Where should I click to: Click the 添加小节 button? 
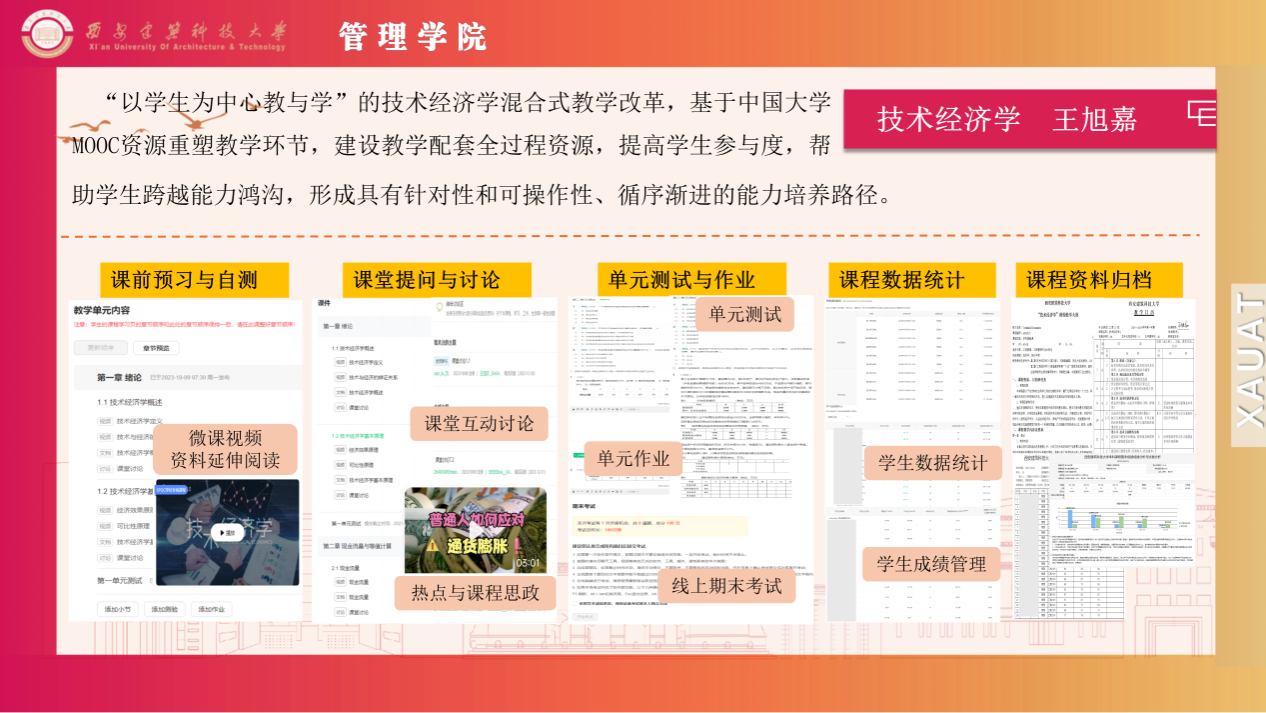pyautogui.click(x=119, y=609)
